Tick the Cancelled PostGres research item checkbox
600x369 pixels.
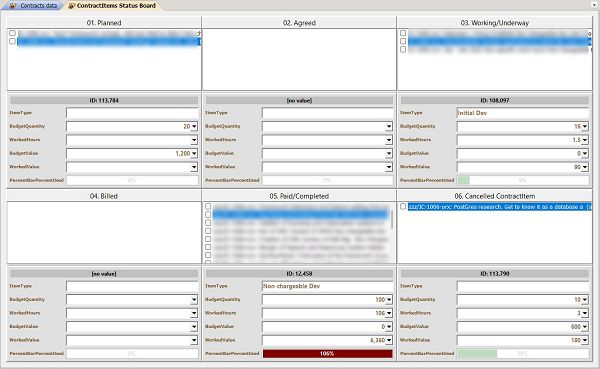click(403, 207)
